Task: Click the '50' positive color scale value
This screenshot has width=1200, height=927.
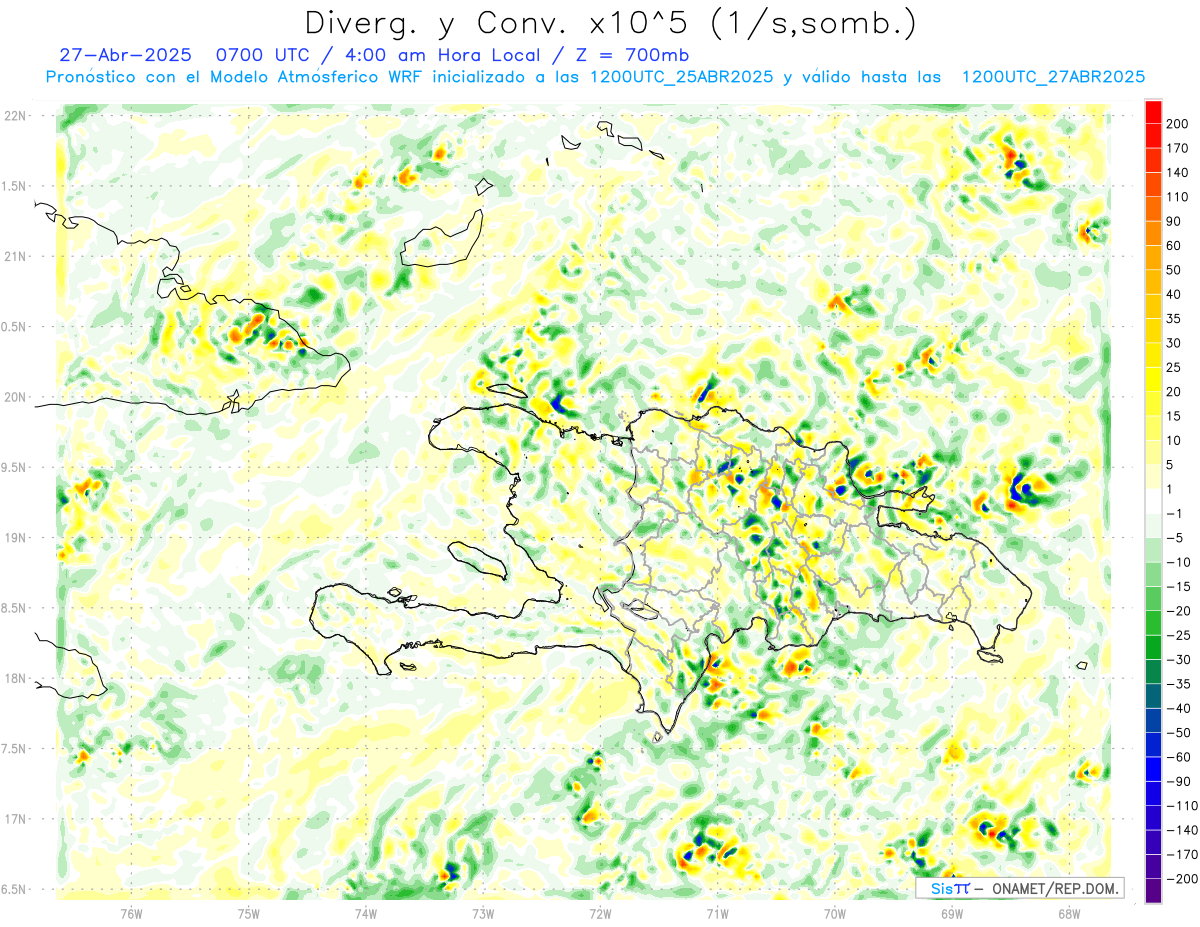Action: pos(1175,270)
